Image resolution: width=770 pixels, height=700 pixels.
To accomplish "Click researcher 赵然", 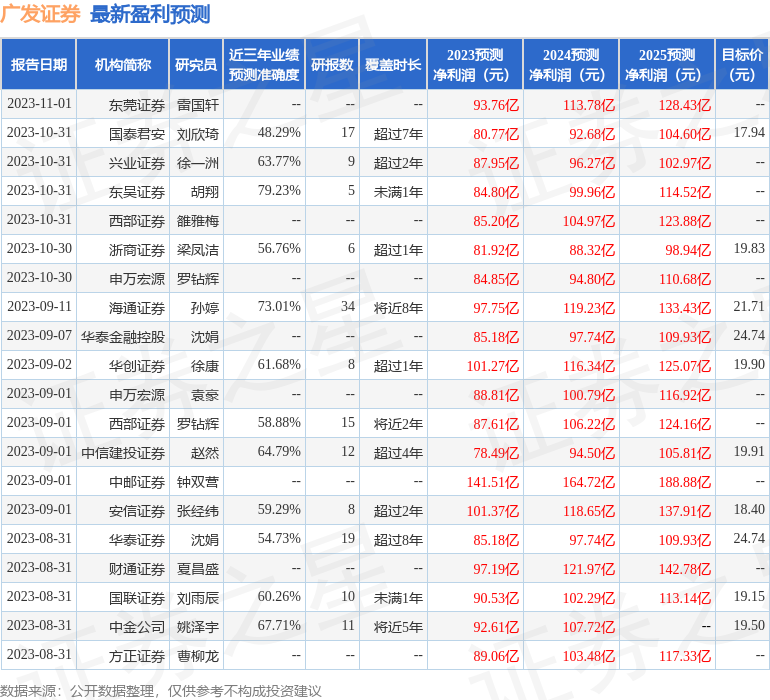I will pyautogui.click(x=205, y=453).
